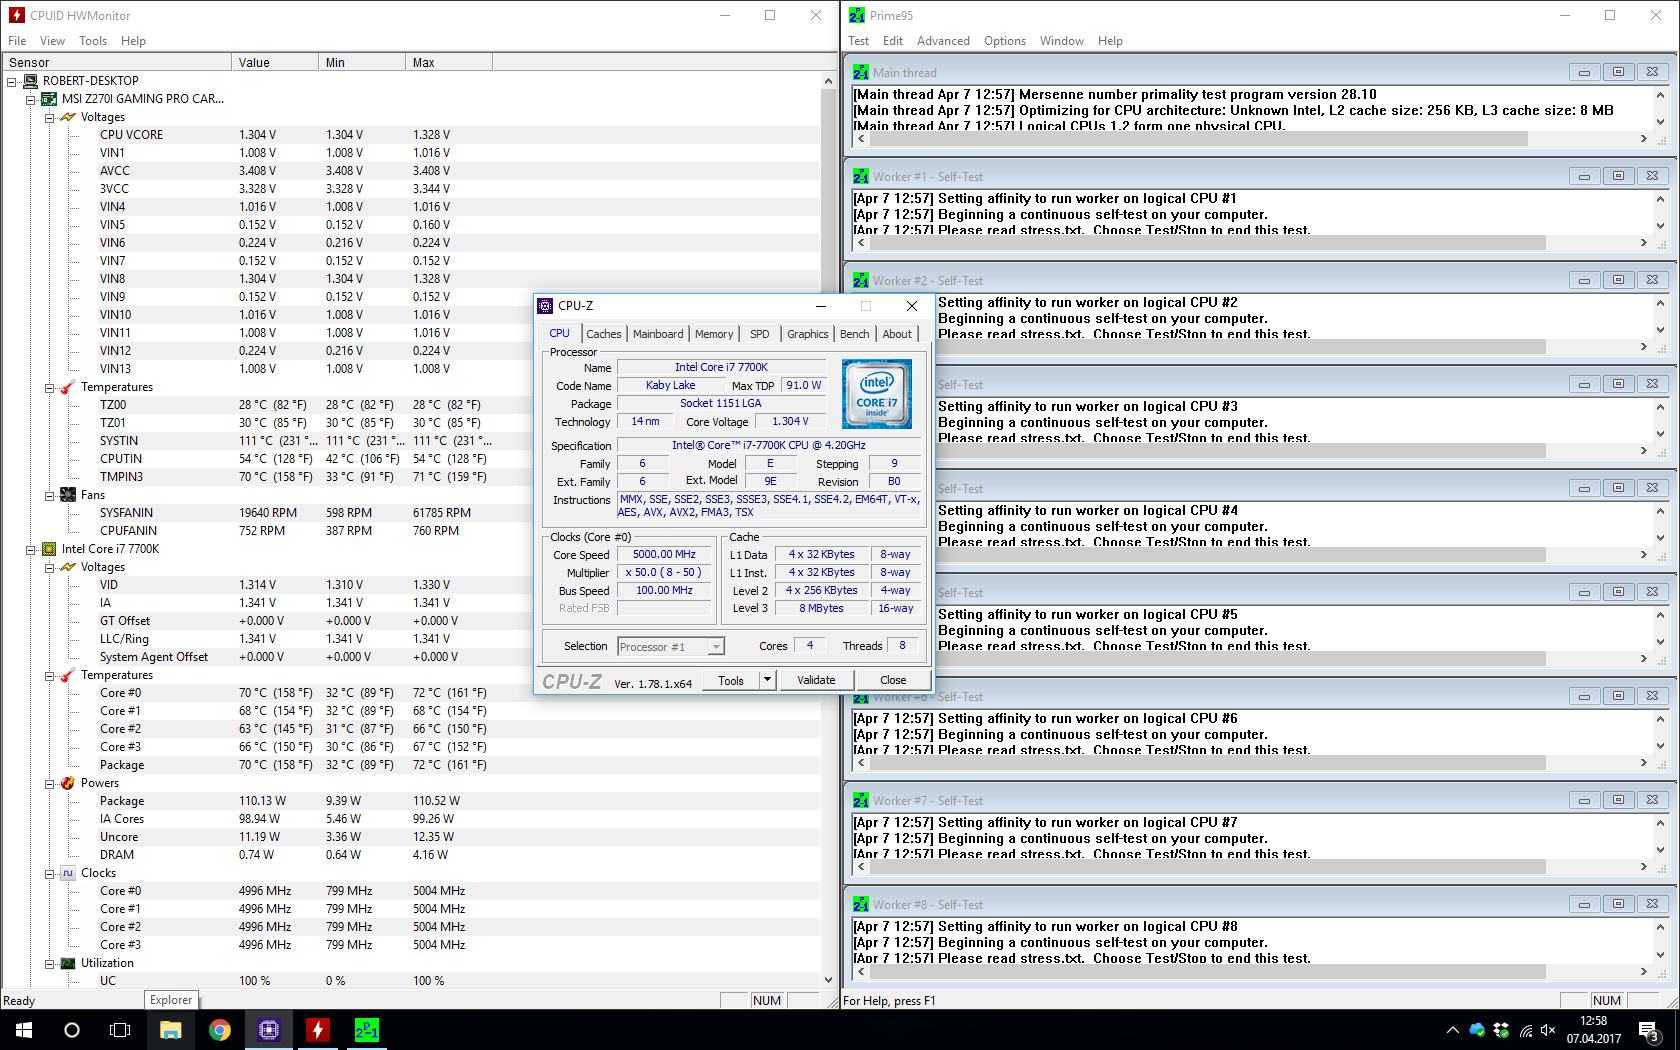Open the Graphics tab in CPU-Z

[x=808, y=334]
